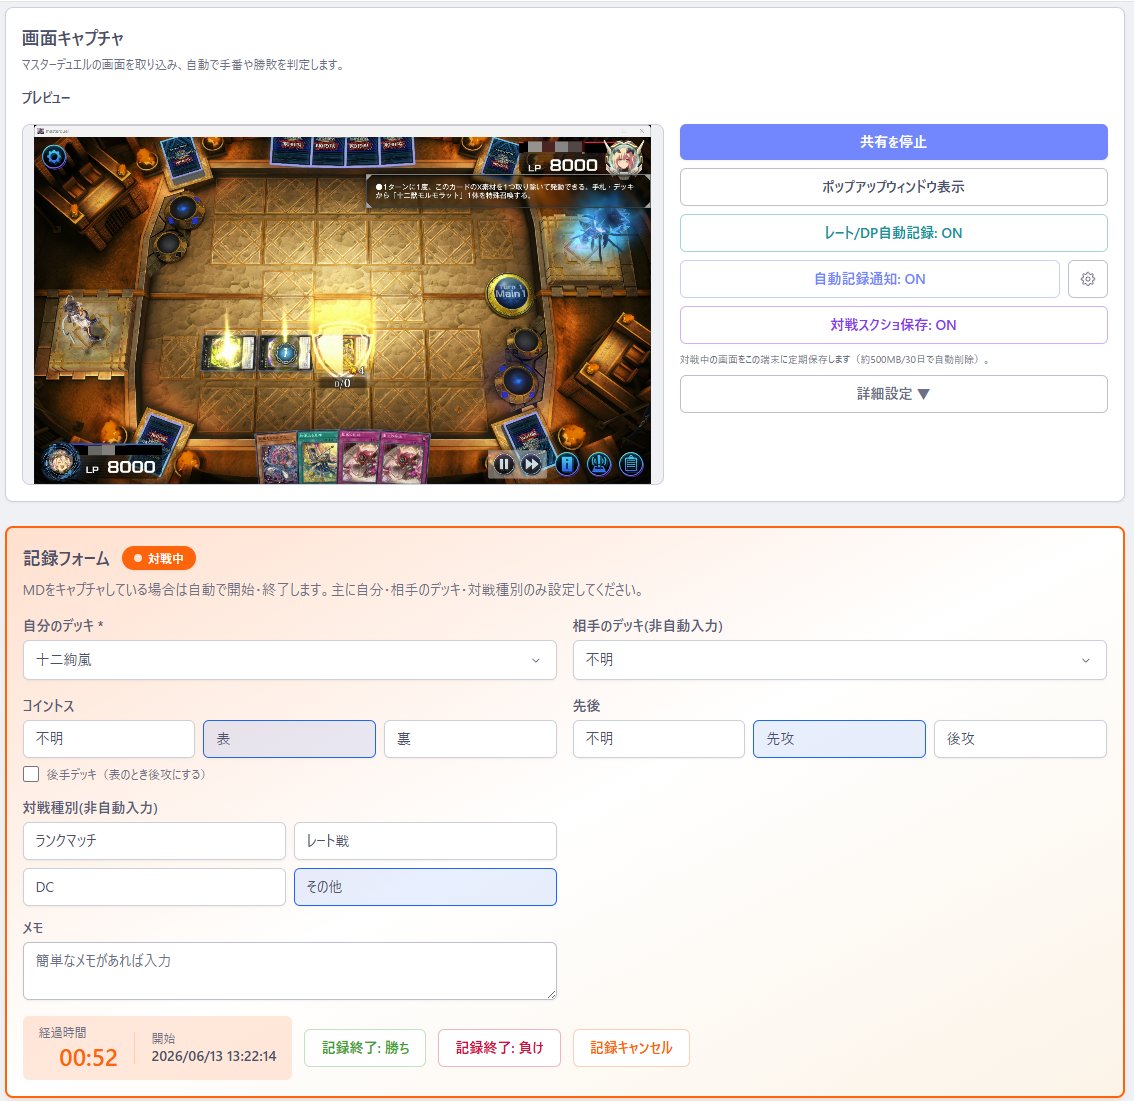Click the 記録フォーム heading

point(67,558)
